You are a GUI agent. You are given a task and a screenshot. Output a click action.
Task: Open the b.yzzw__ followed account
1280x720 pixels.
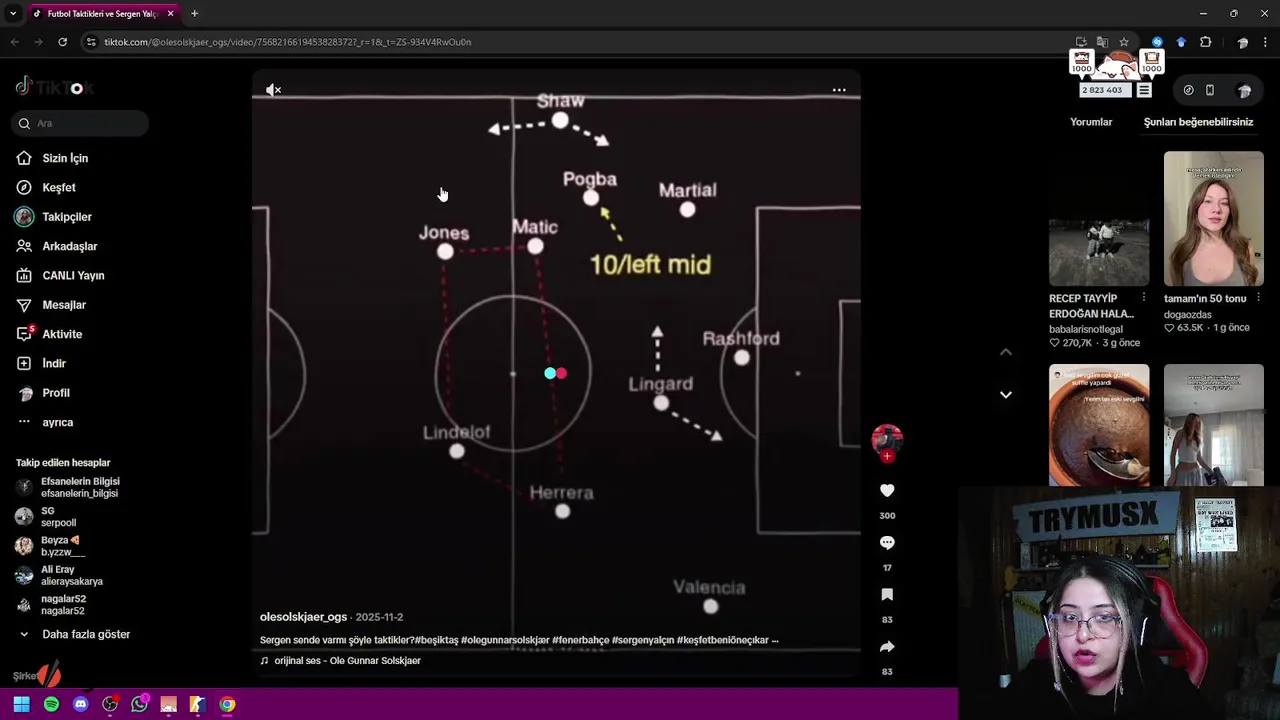[x=62, y=546]
